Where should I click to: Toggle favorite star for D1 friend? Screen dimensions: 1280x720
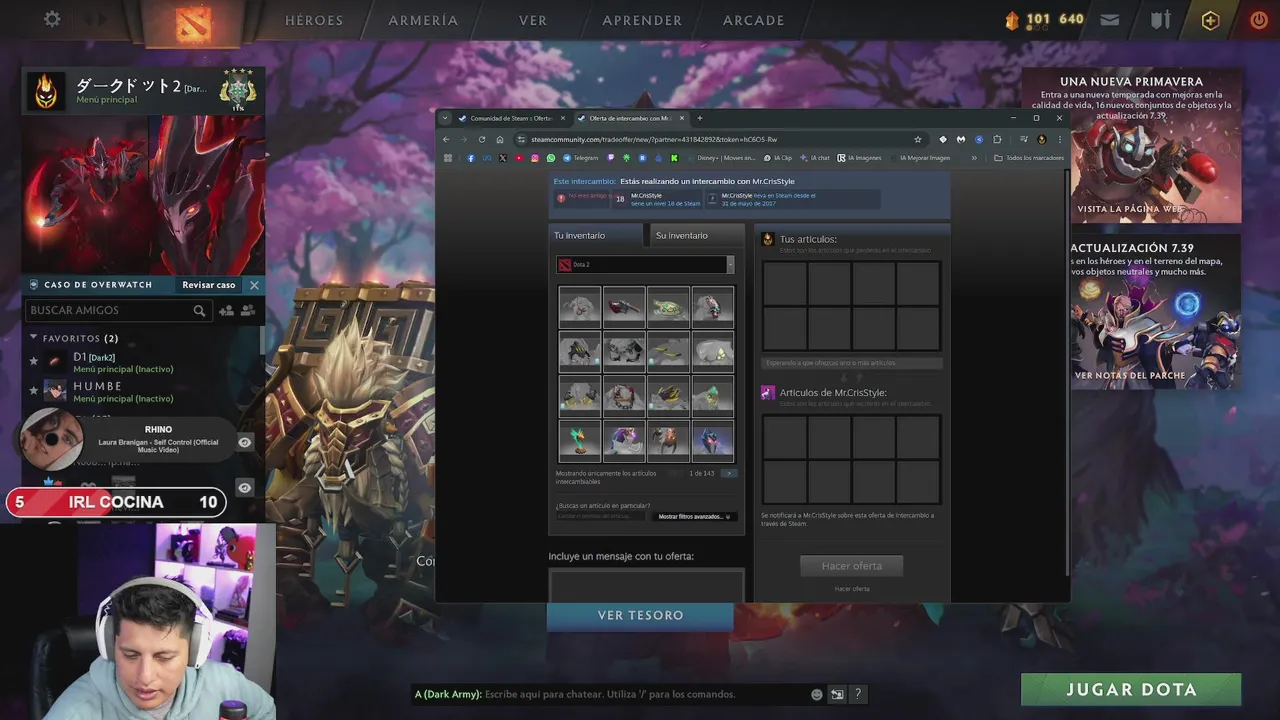[x=34, y=361]
